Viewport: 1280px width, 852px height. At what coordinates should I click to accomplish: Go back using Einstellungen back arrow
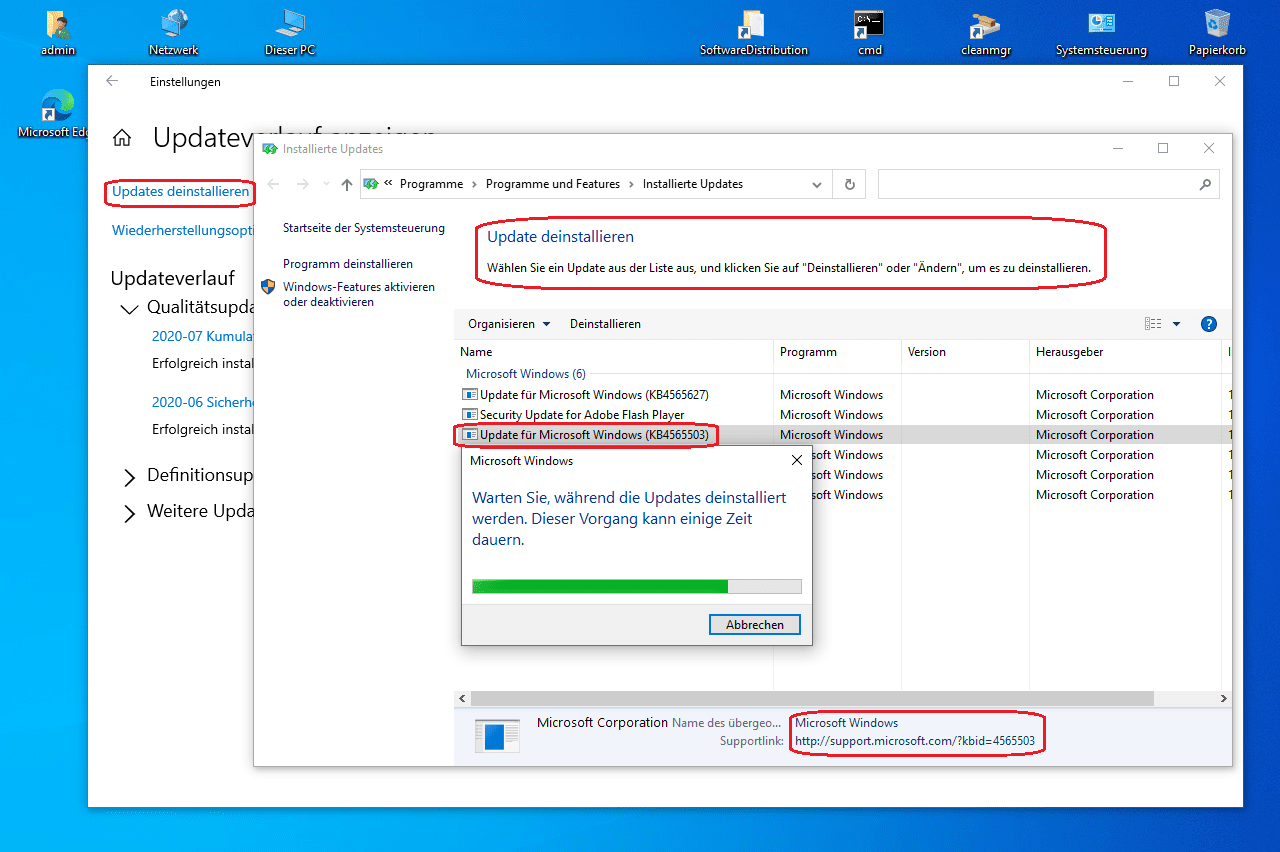click(x=112, y=81)
